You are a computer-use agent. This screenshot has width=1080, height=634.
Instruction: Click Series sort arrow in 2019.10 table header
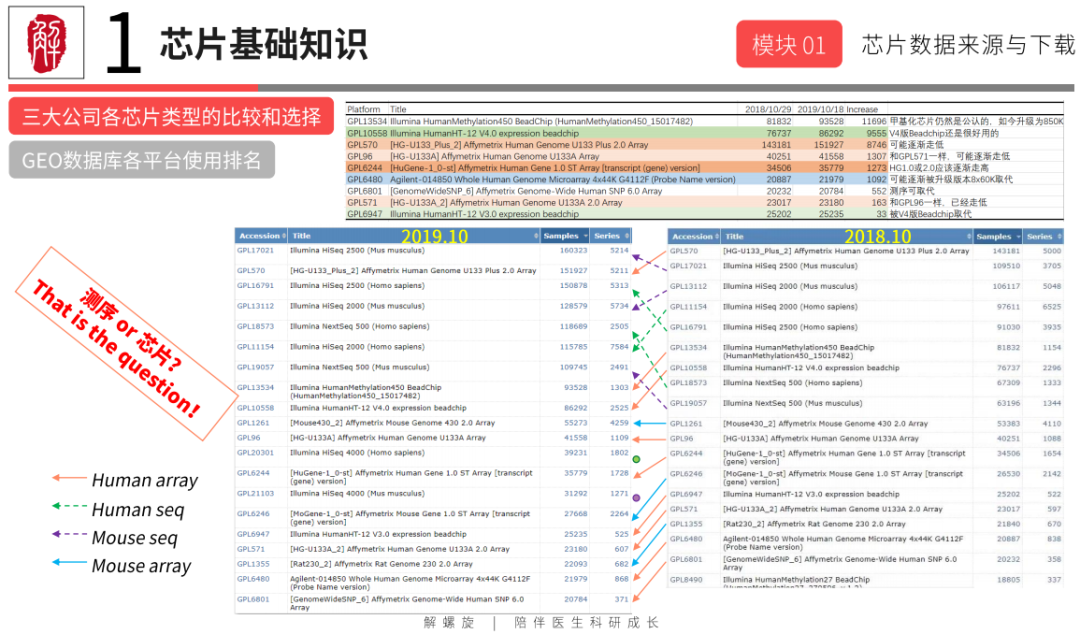pyautogui.click(x=627, y=236)
